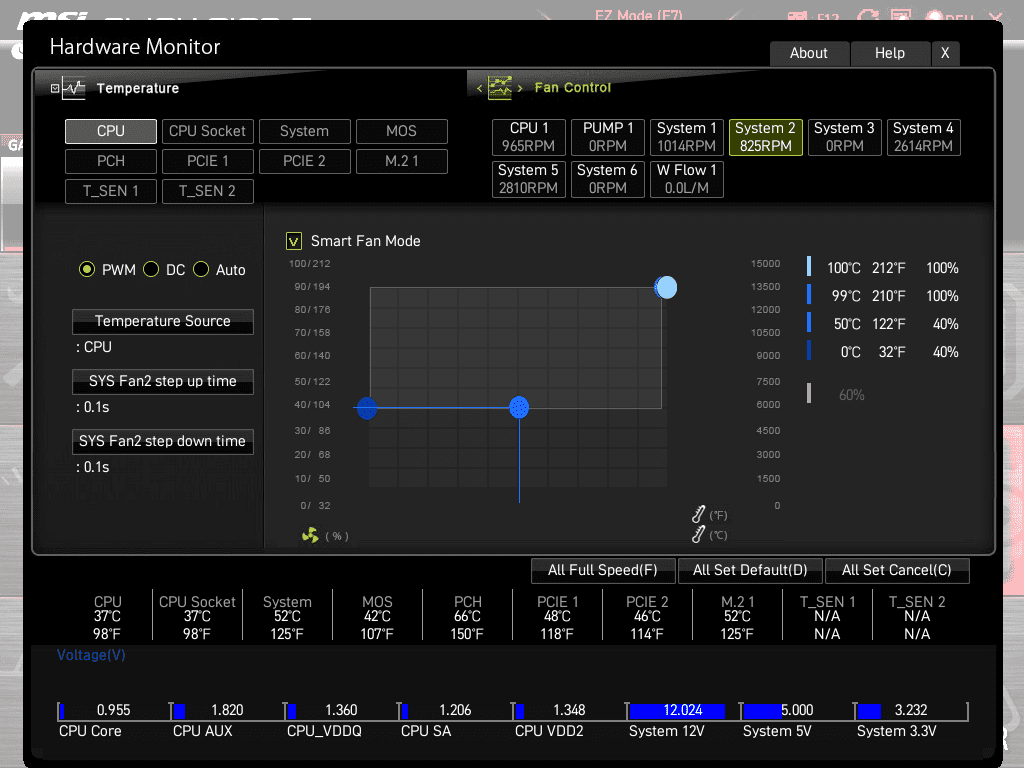Toggle the Smart Fan Mode checkbox

[x=294, y=241]
